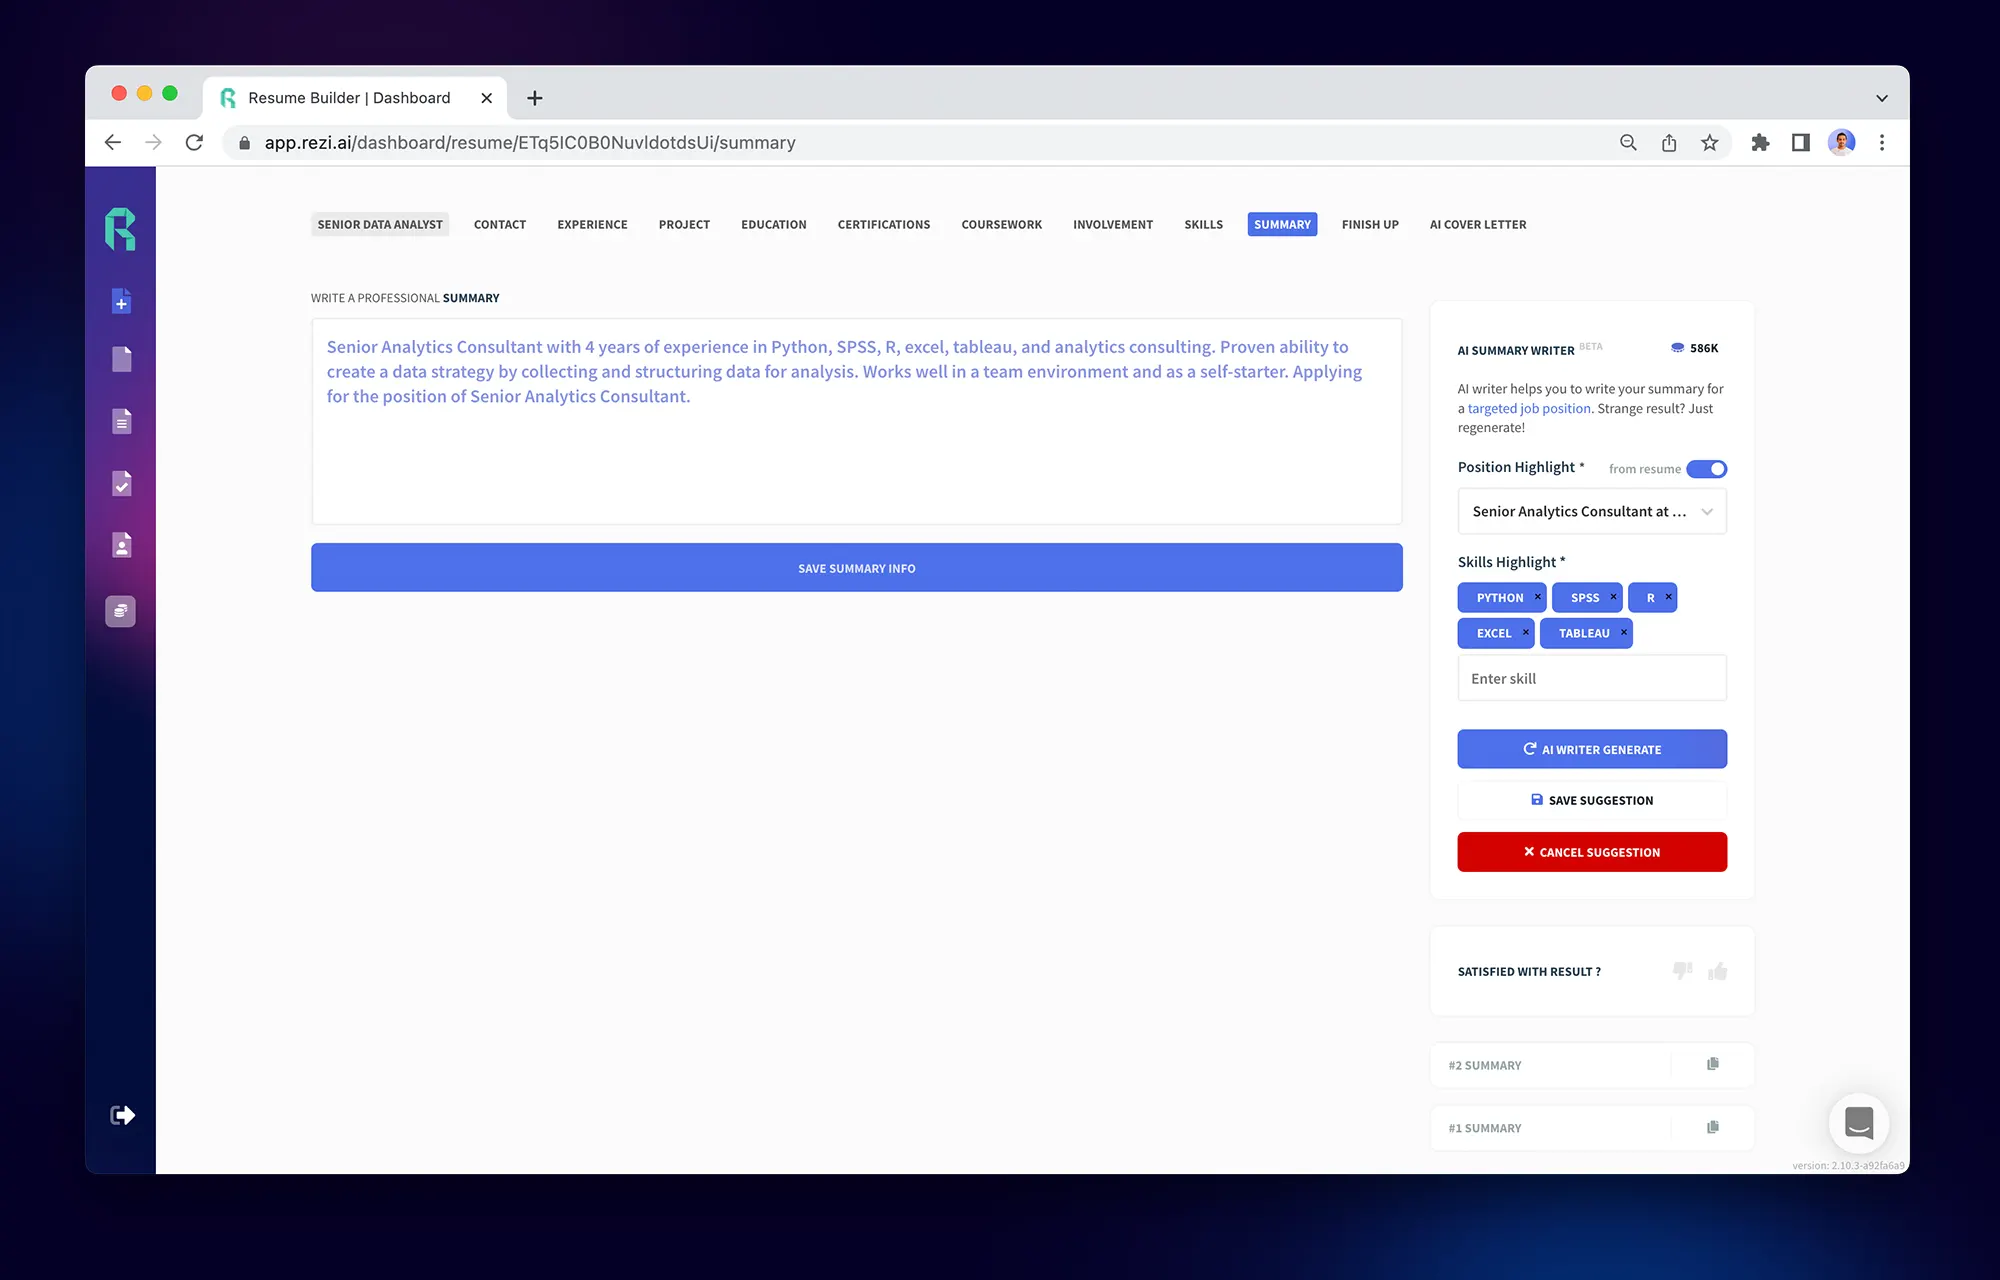Viewport: 2000px width, 1280px height.
Task: Give a thumbs down under Satisfied With Result
Action: (x=1682, y=971)
